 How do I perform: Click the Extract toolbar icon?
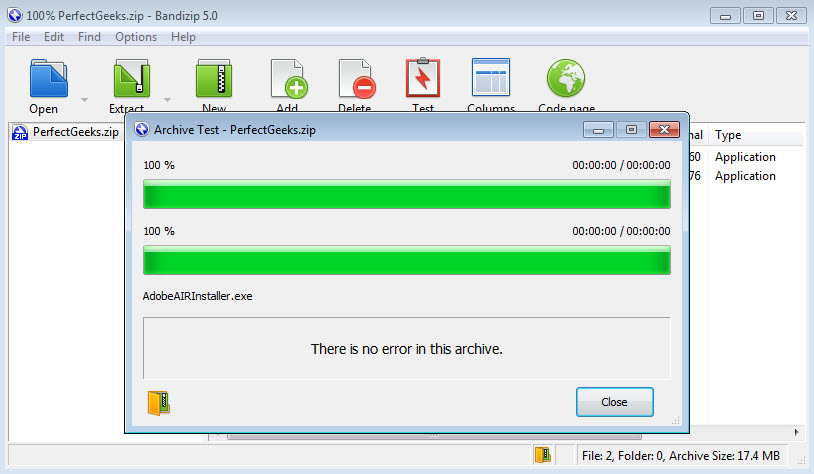132,78
